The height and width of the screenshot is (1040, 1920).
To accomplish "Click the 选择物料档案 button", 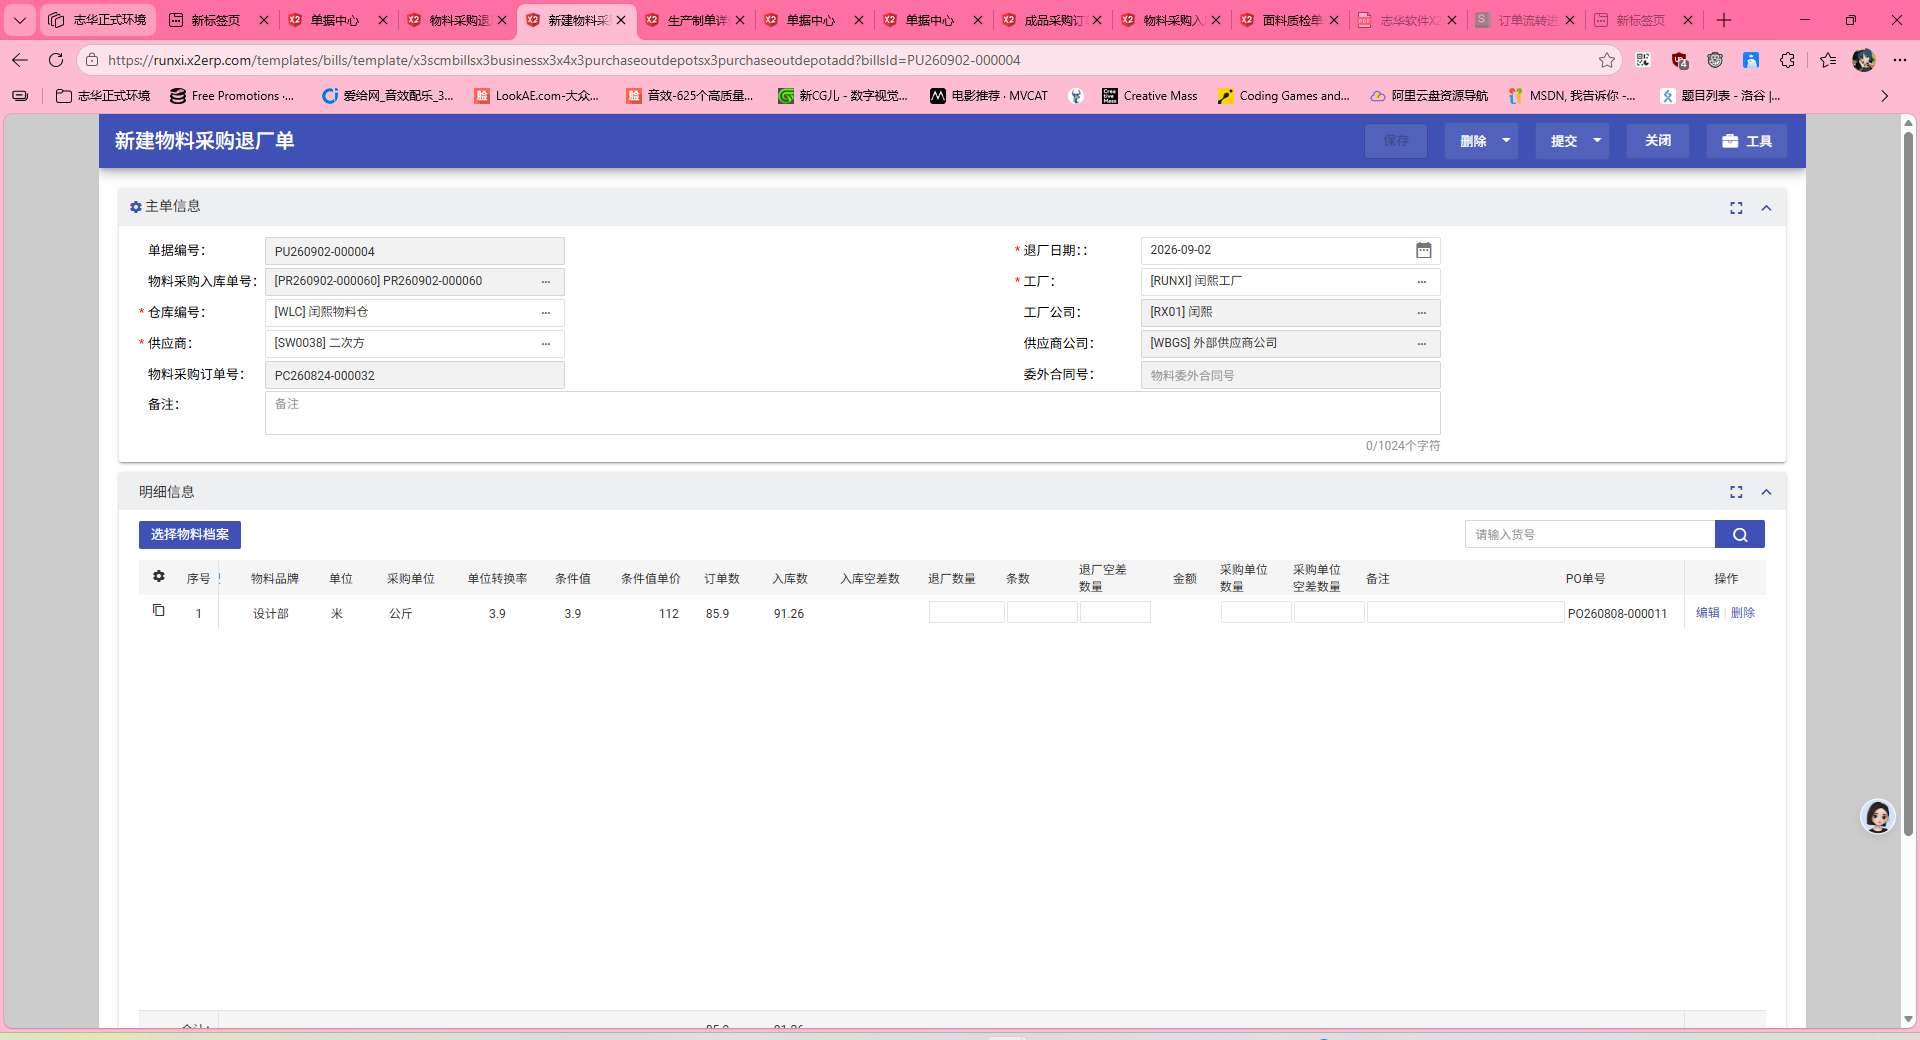I will [x=190, y=535].
